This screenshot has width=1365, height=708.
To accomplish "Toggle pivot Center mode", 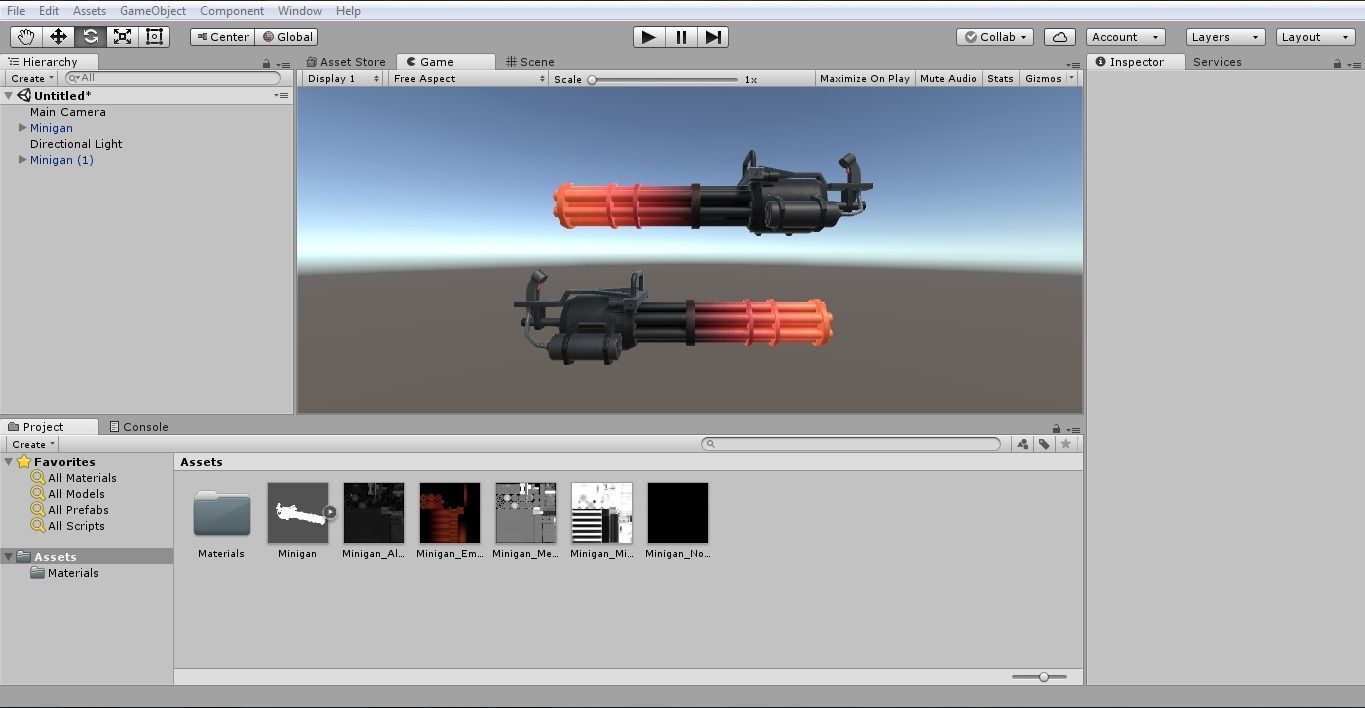I will pos(223,37).
